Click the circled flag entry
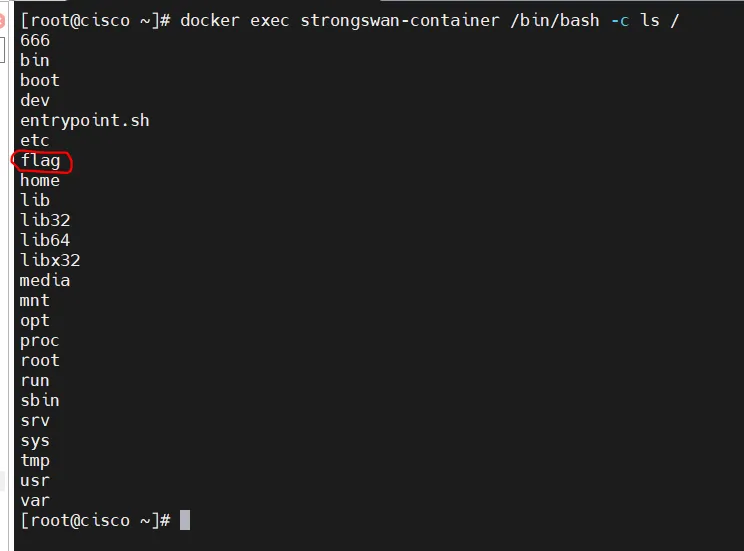 coord(40,160)
